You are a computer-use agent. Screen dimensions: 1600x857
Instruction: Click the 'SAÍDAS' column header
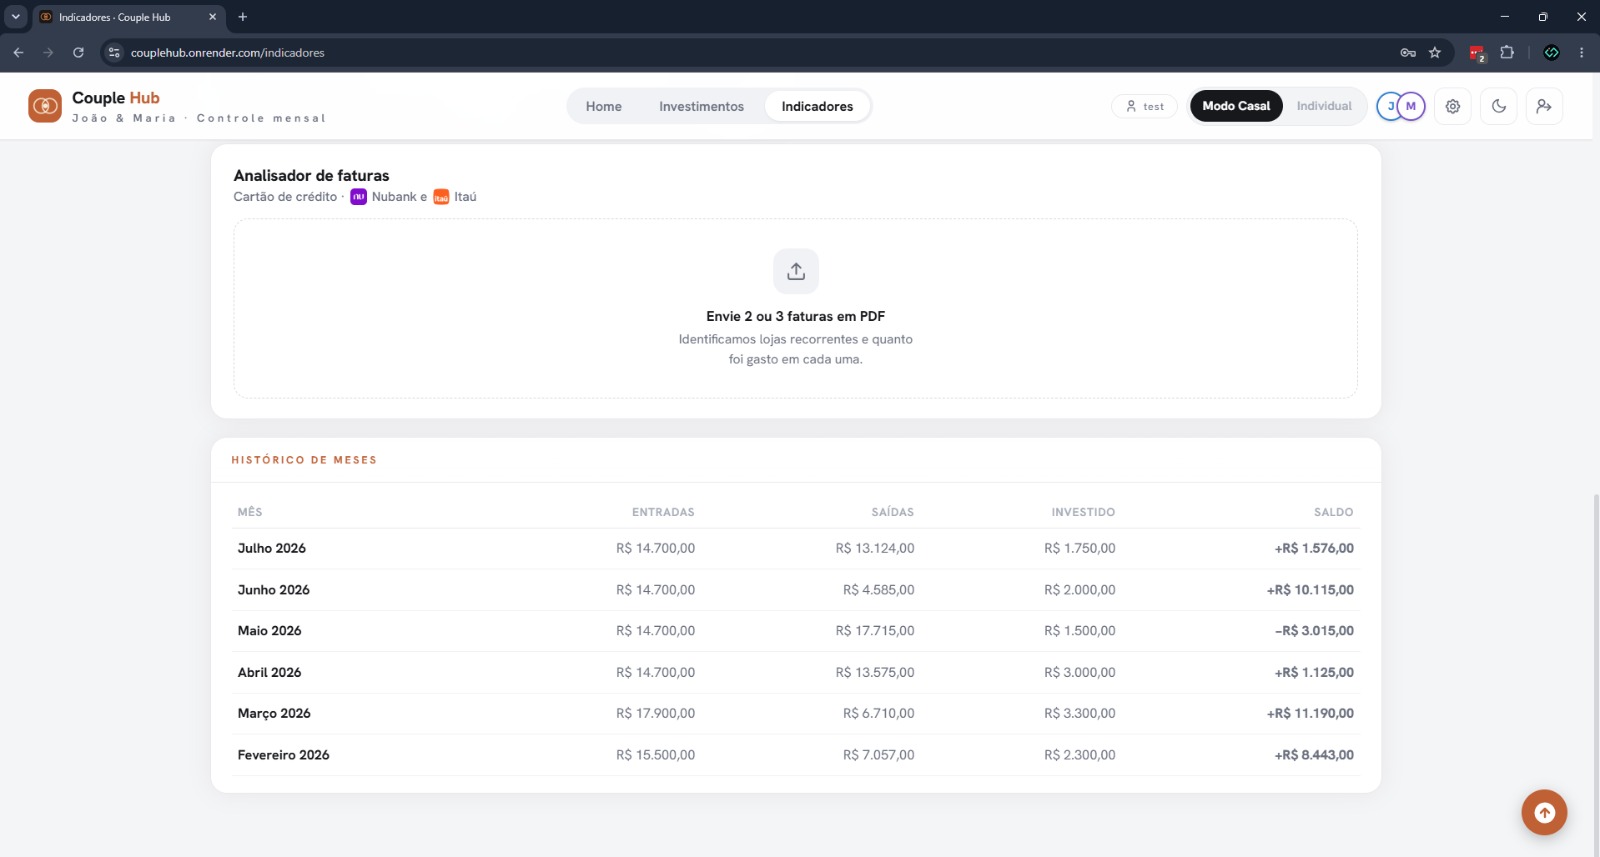click(893, 512)
